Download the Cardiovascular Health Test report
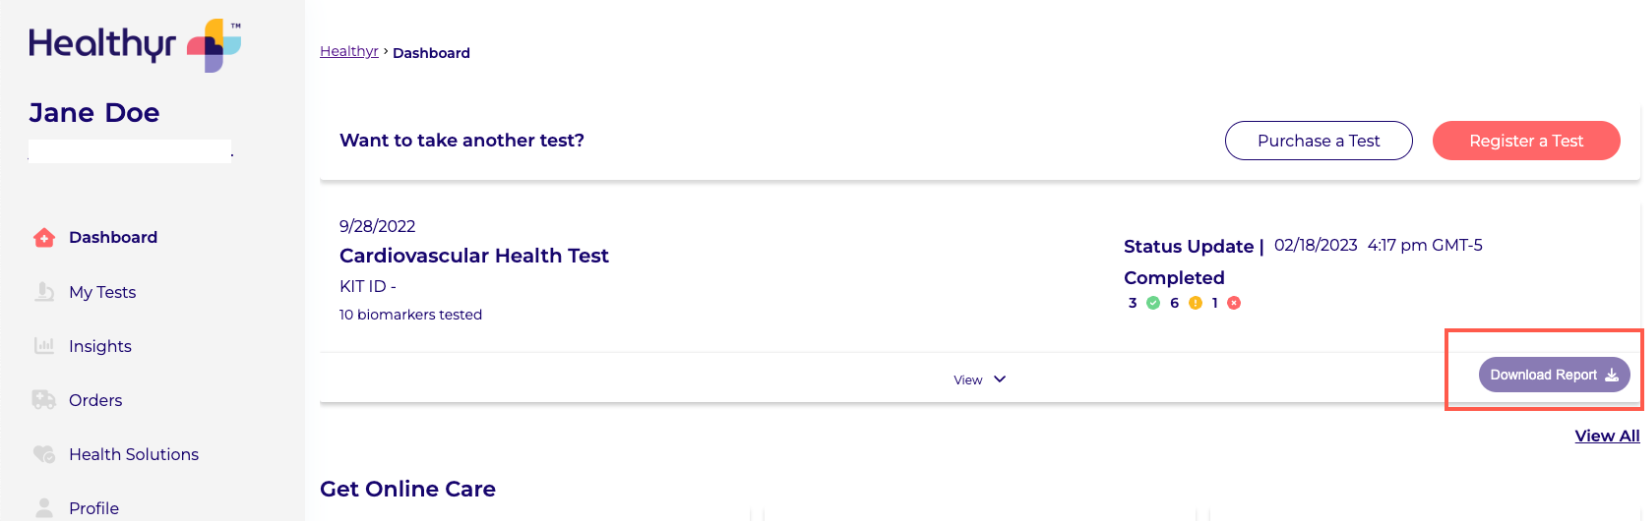 (1553, 375)
